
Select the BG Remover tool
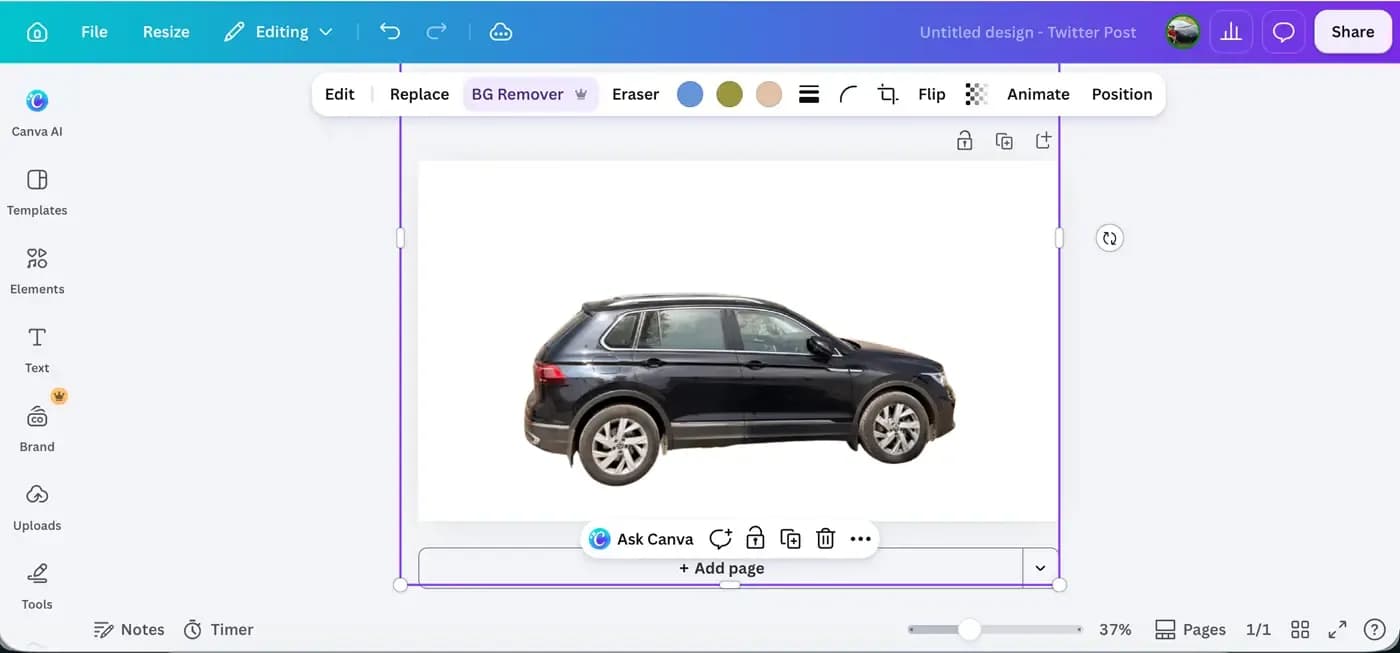pyautogui.click(x=530, y=94)
